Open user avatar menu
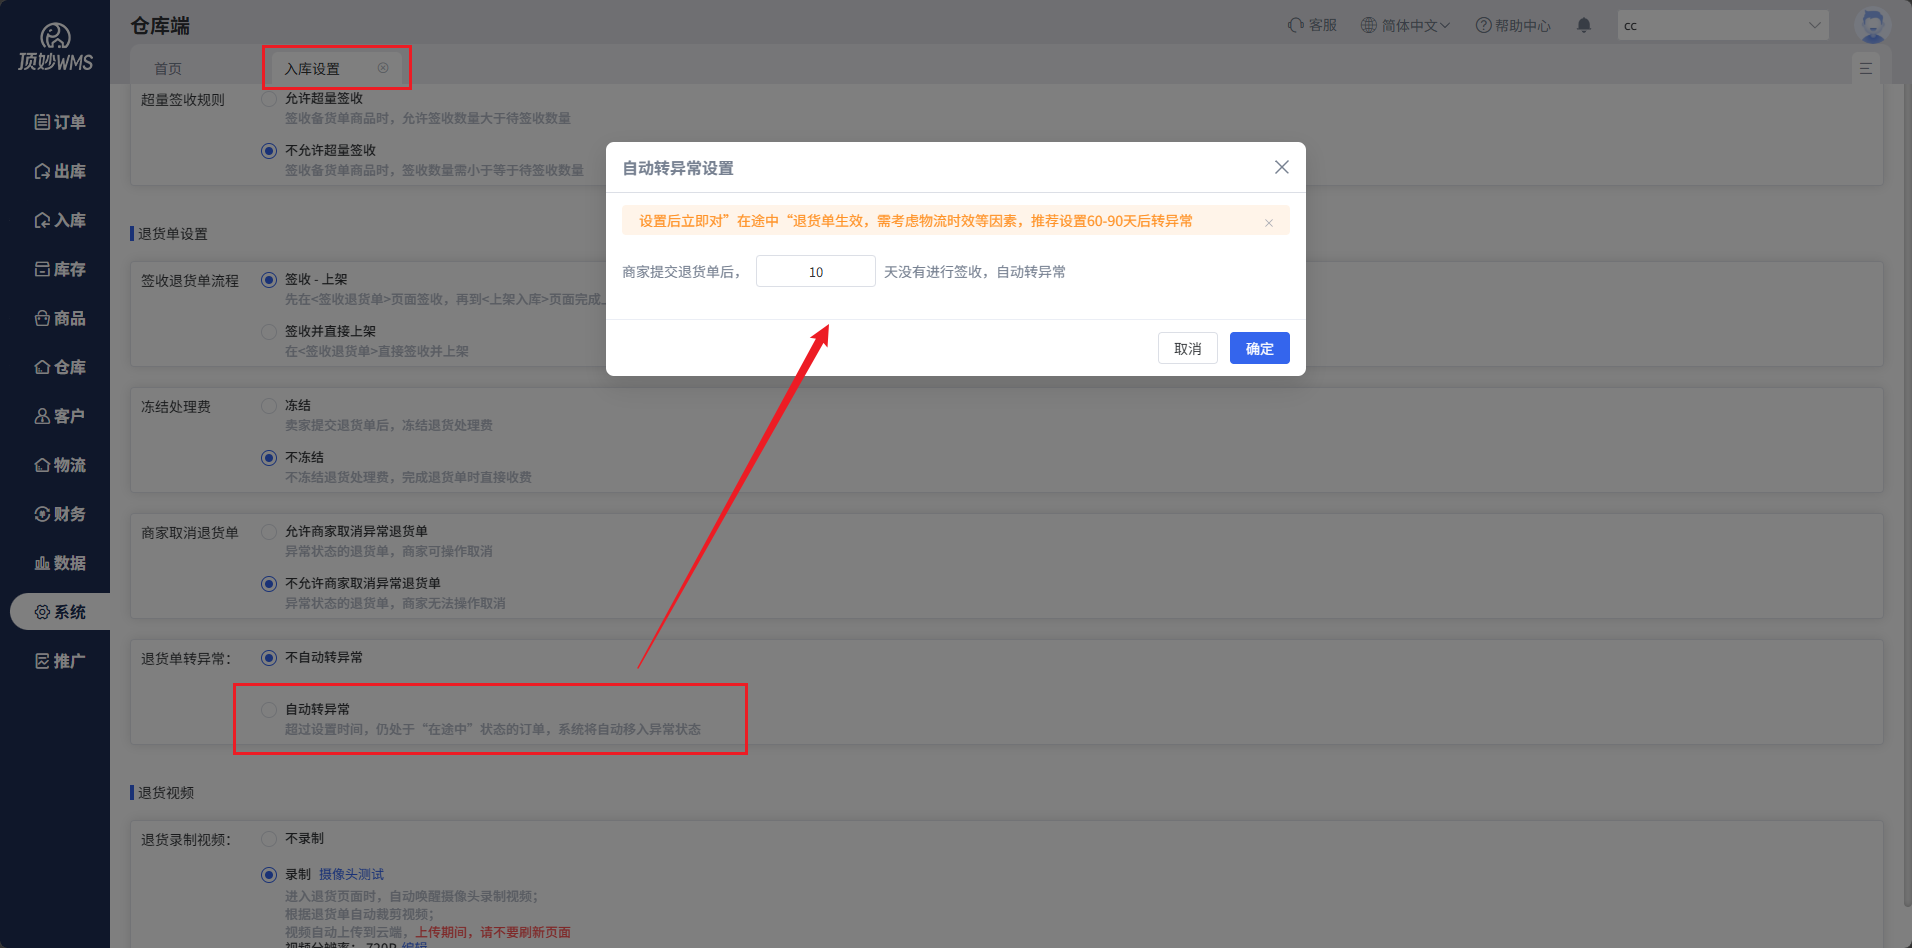1912x948 pixels. click(1872, 25)
